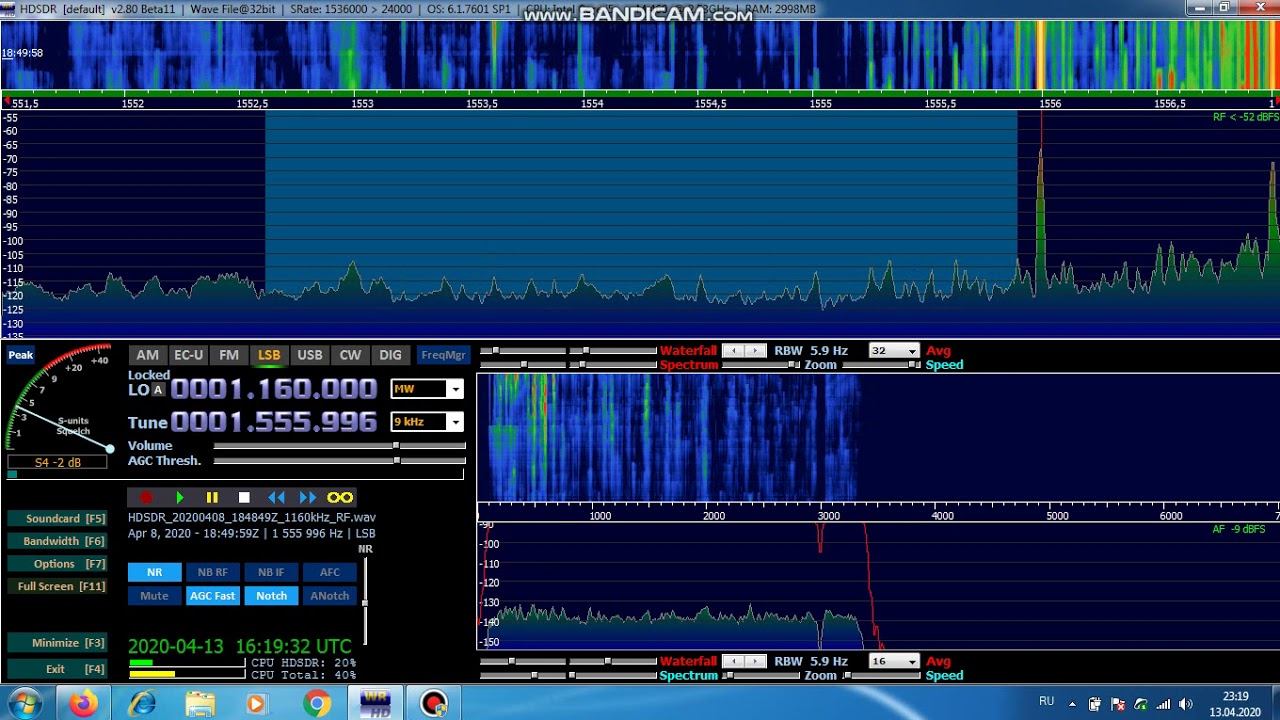Click the FreqMgr button
The image size is (1280, 720).
[x=443, y=355]
